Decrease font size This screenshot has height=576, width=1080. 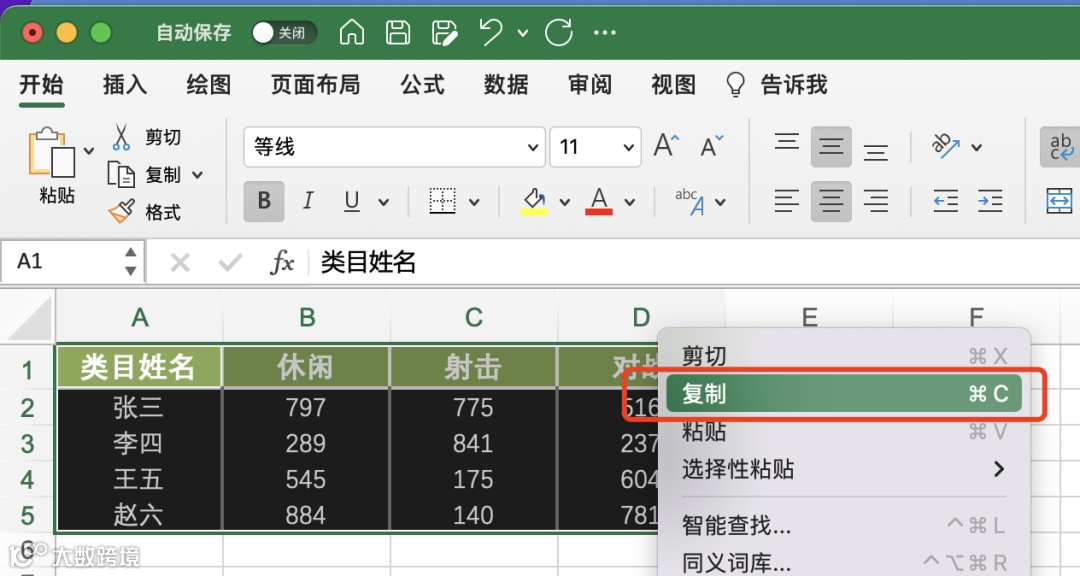[x=712, y=146]
